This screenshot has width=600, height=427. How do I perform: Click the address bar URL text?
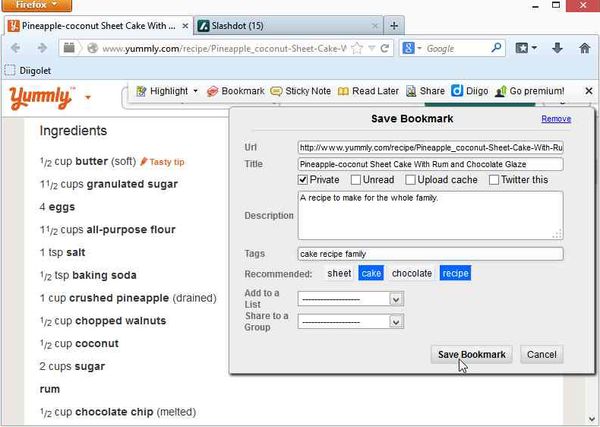pos(224,49)
